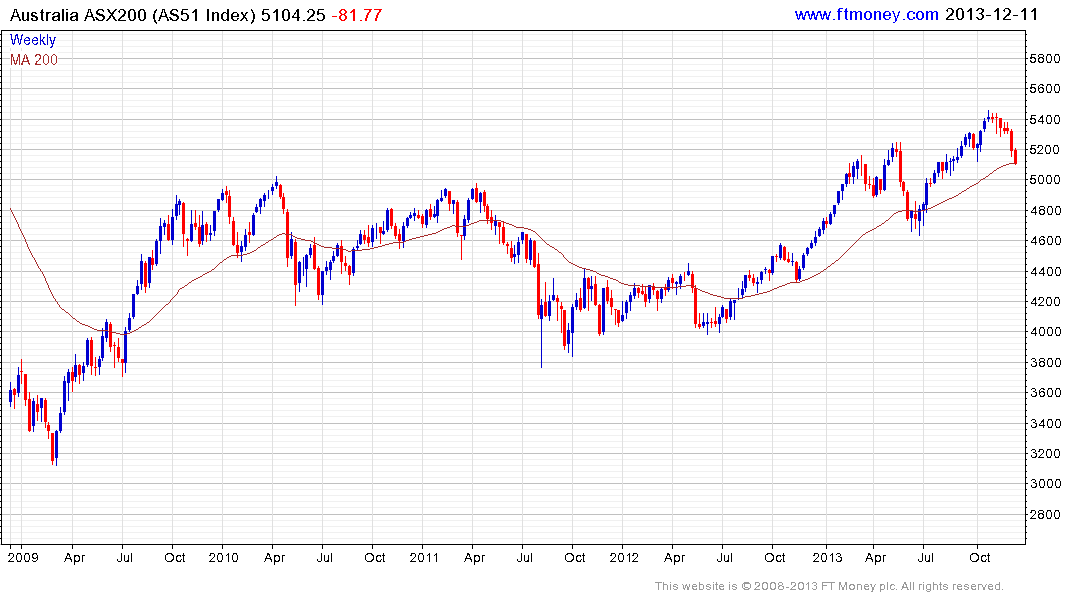Click the October 2013 peak candle near 5400

pos(989,117)
